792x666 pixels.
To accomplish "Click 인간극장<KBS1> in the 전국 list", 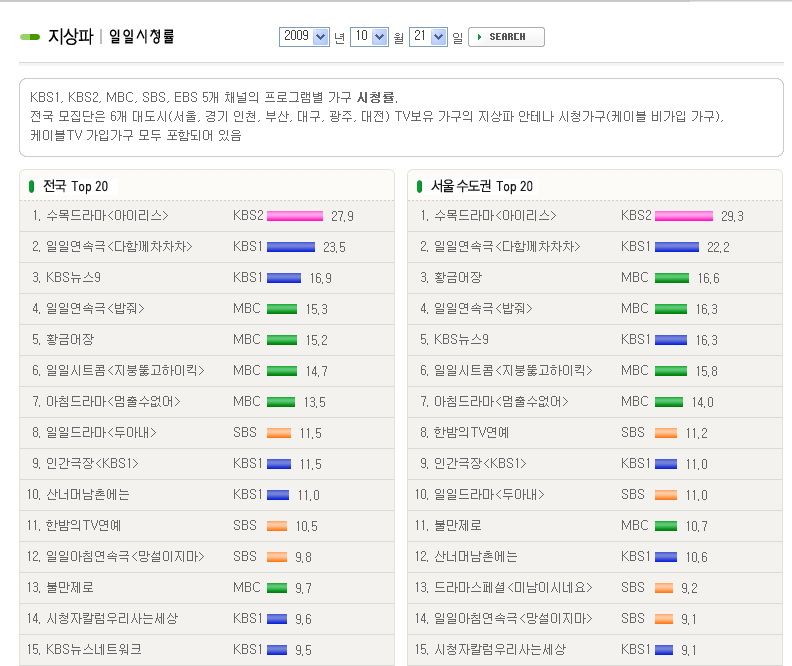I will pyautogui.click(x=92, y=463).
